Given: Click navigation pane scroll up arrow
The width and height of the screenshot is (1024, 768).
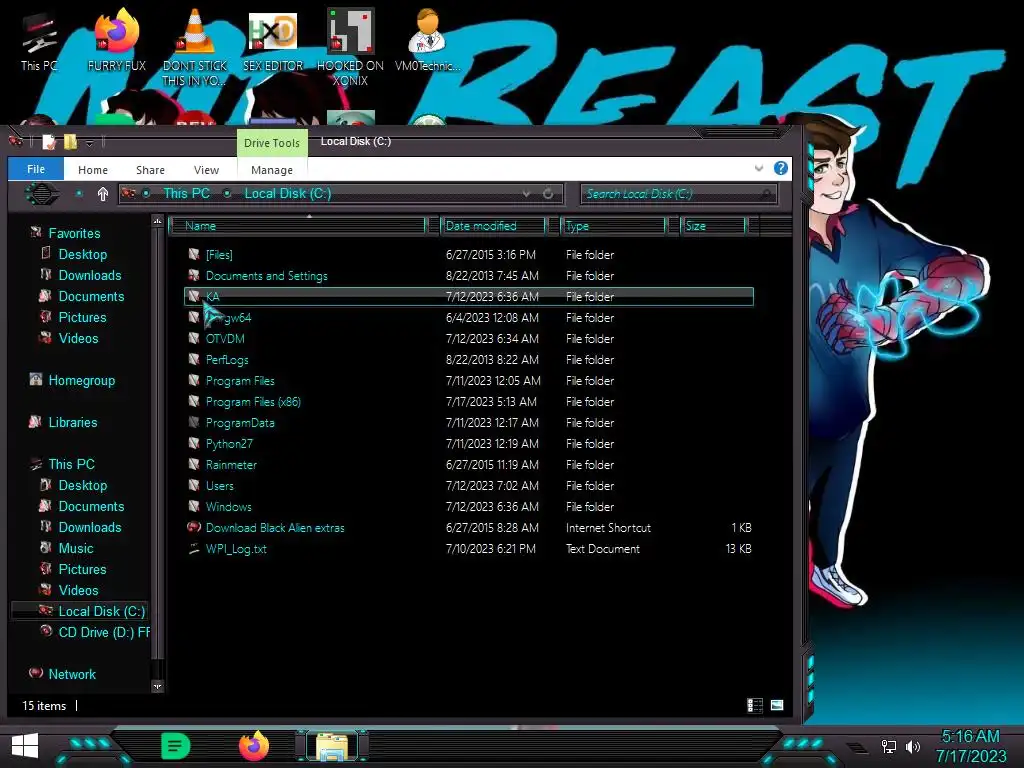Looking at the screenshot, I should click(157, 222).
